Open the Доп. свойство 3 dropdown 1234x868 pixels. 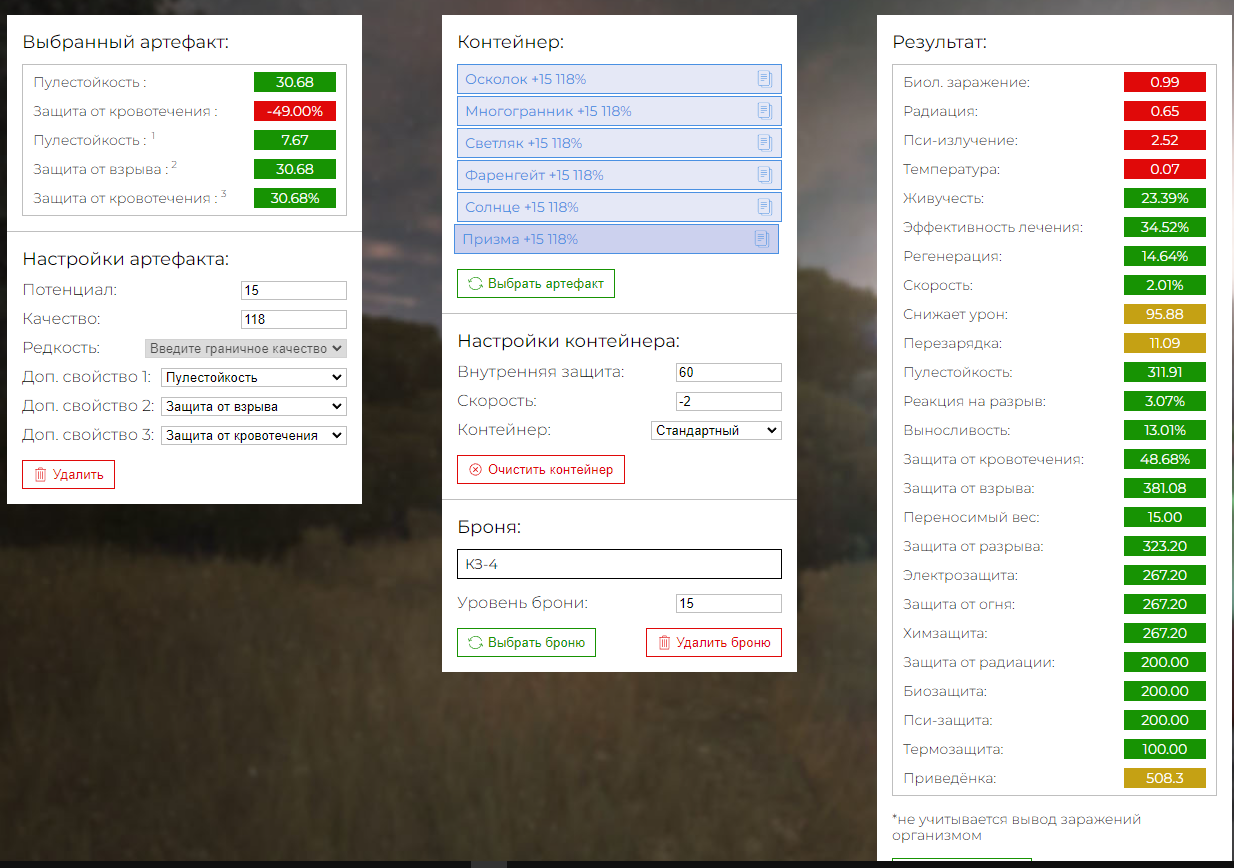coord(253,436)
